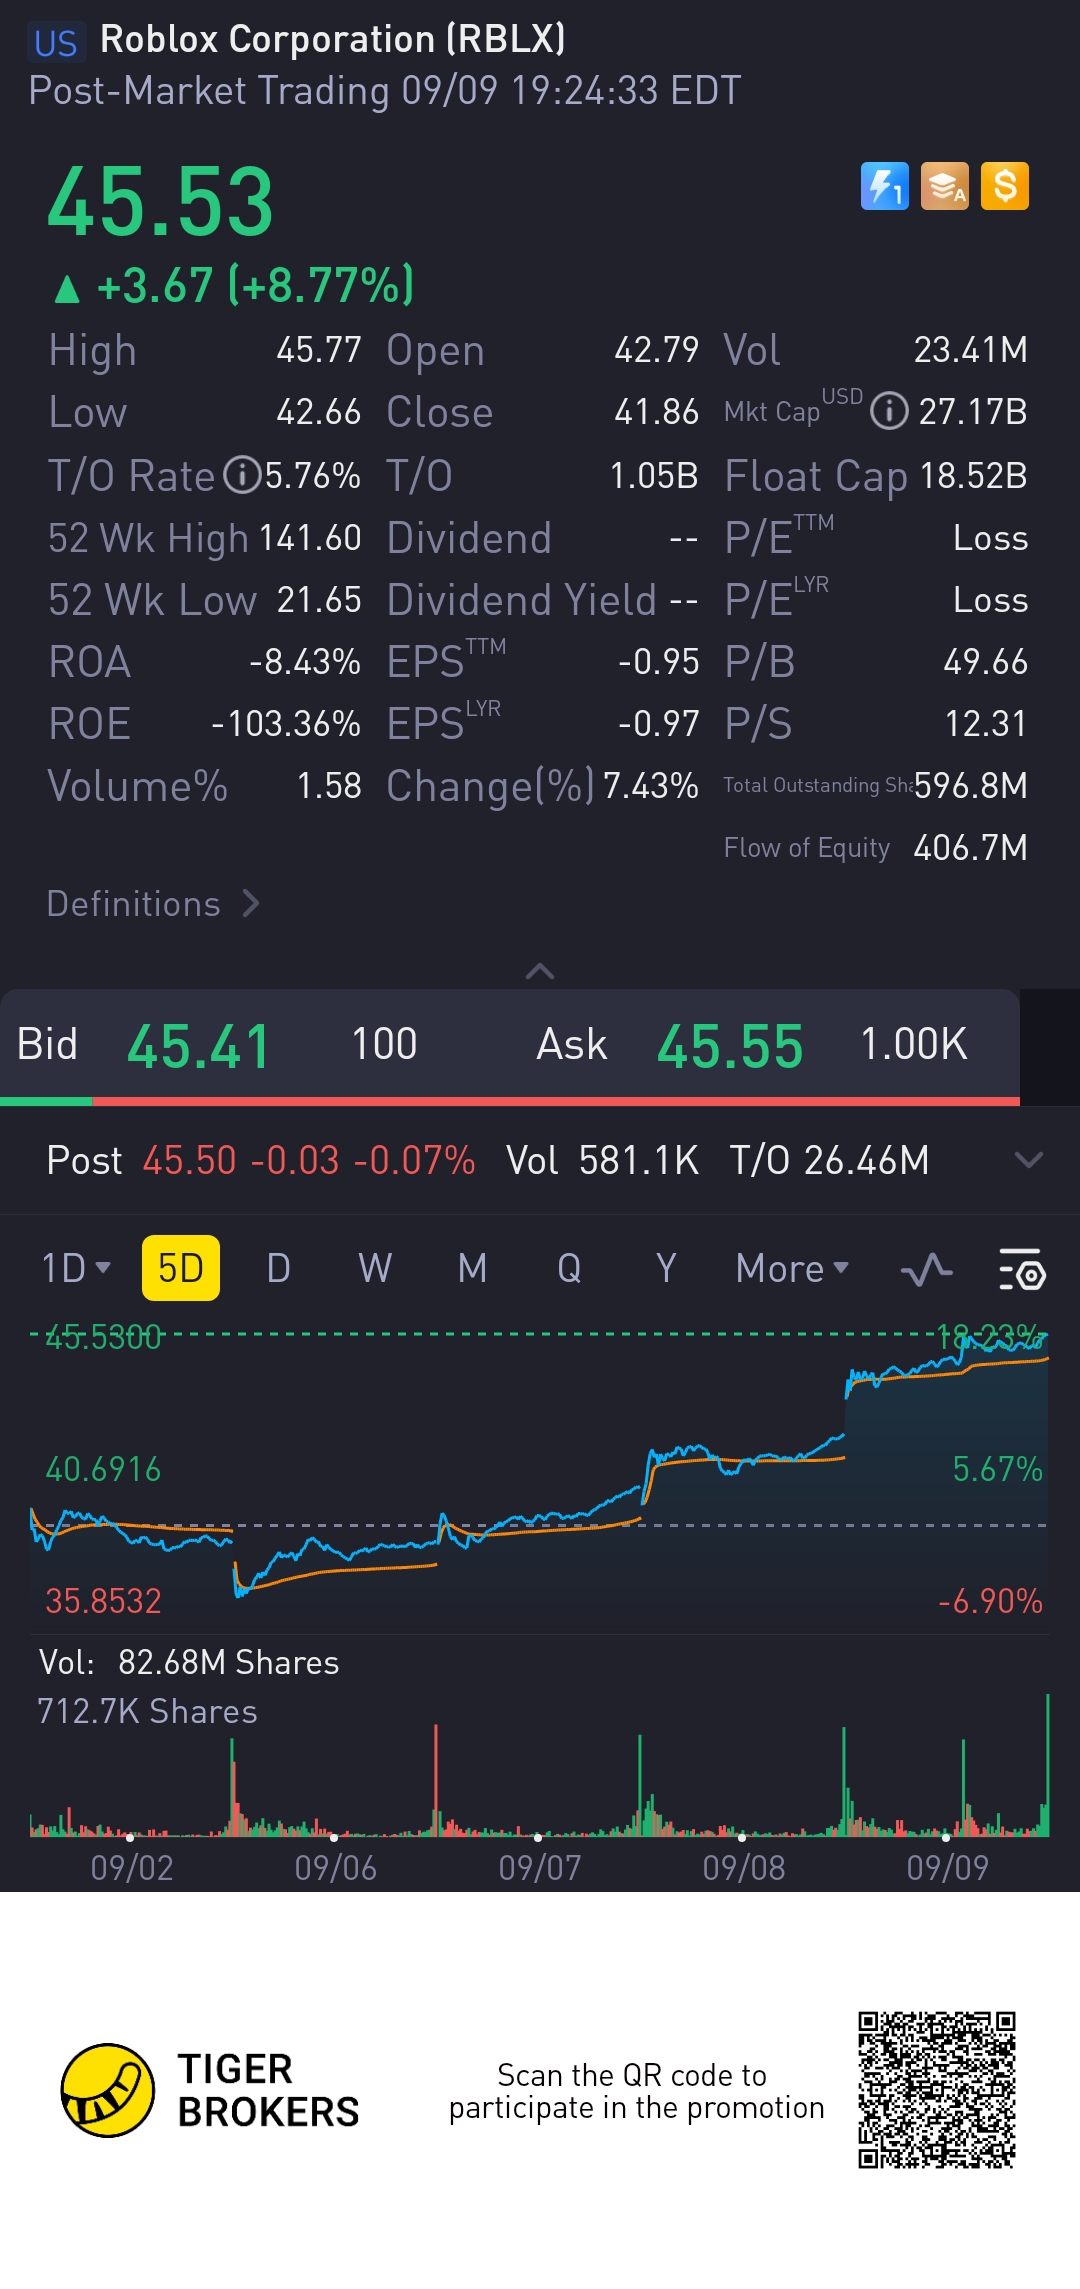Tap the Tiger Brokers logo
The image size is (1080, 2289).
click(x=209, y=2090)
